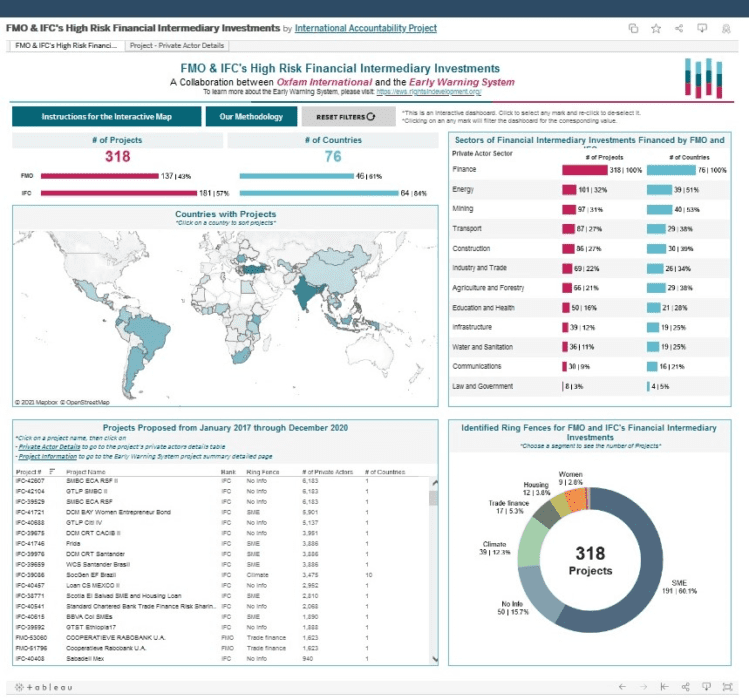Select the Trade finance segment of the donut

click(x=546, y=515)
